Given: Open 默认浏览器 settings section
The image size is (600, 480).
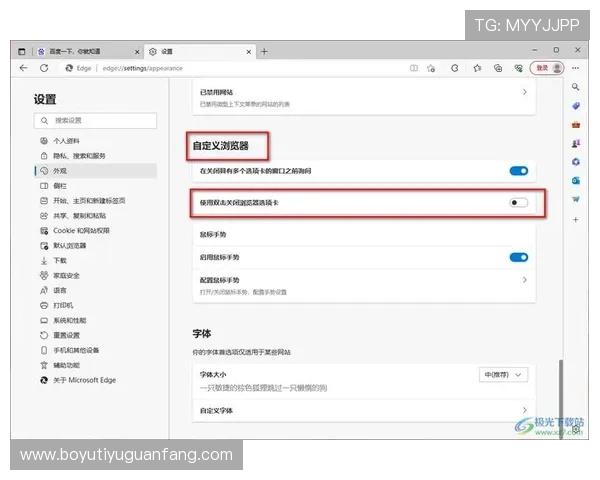Looking at the screenshot, I should click(x=96, y=245).
